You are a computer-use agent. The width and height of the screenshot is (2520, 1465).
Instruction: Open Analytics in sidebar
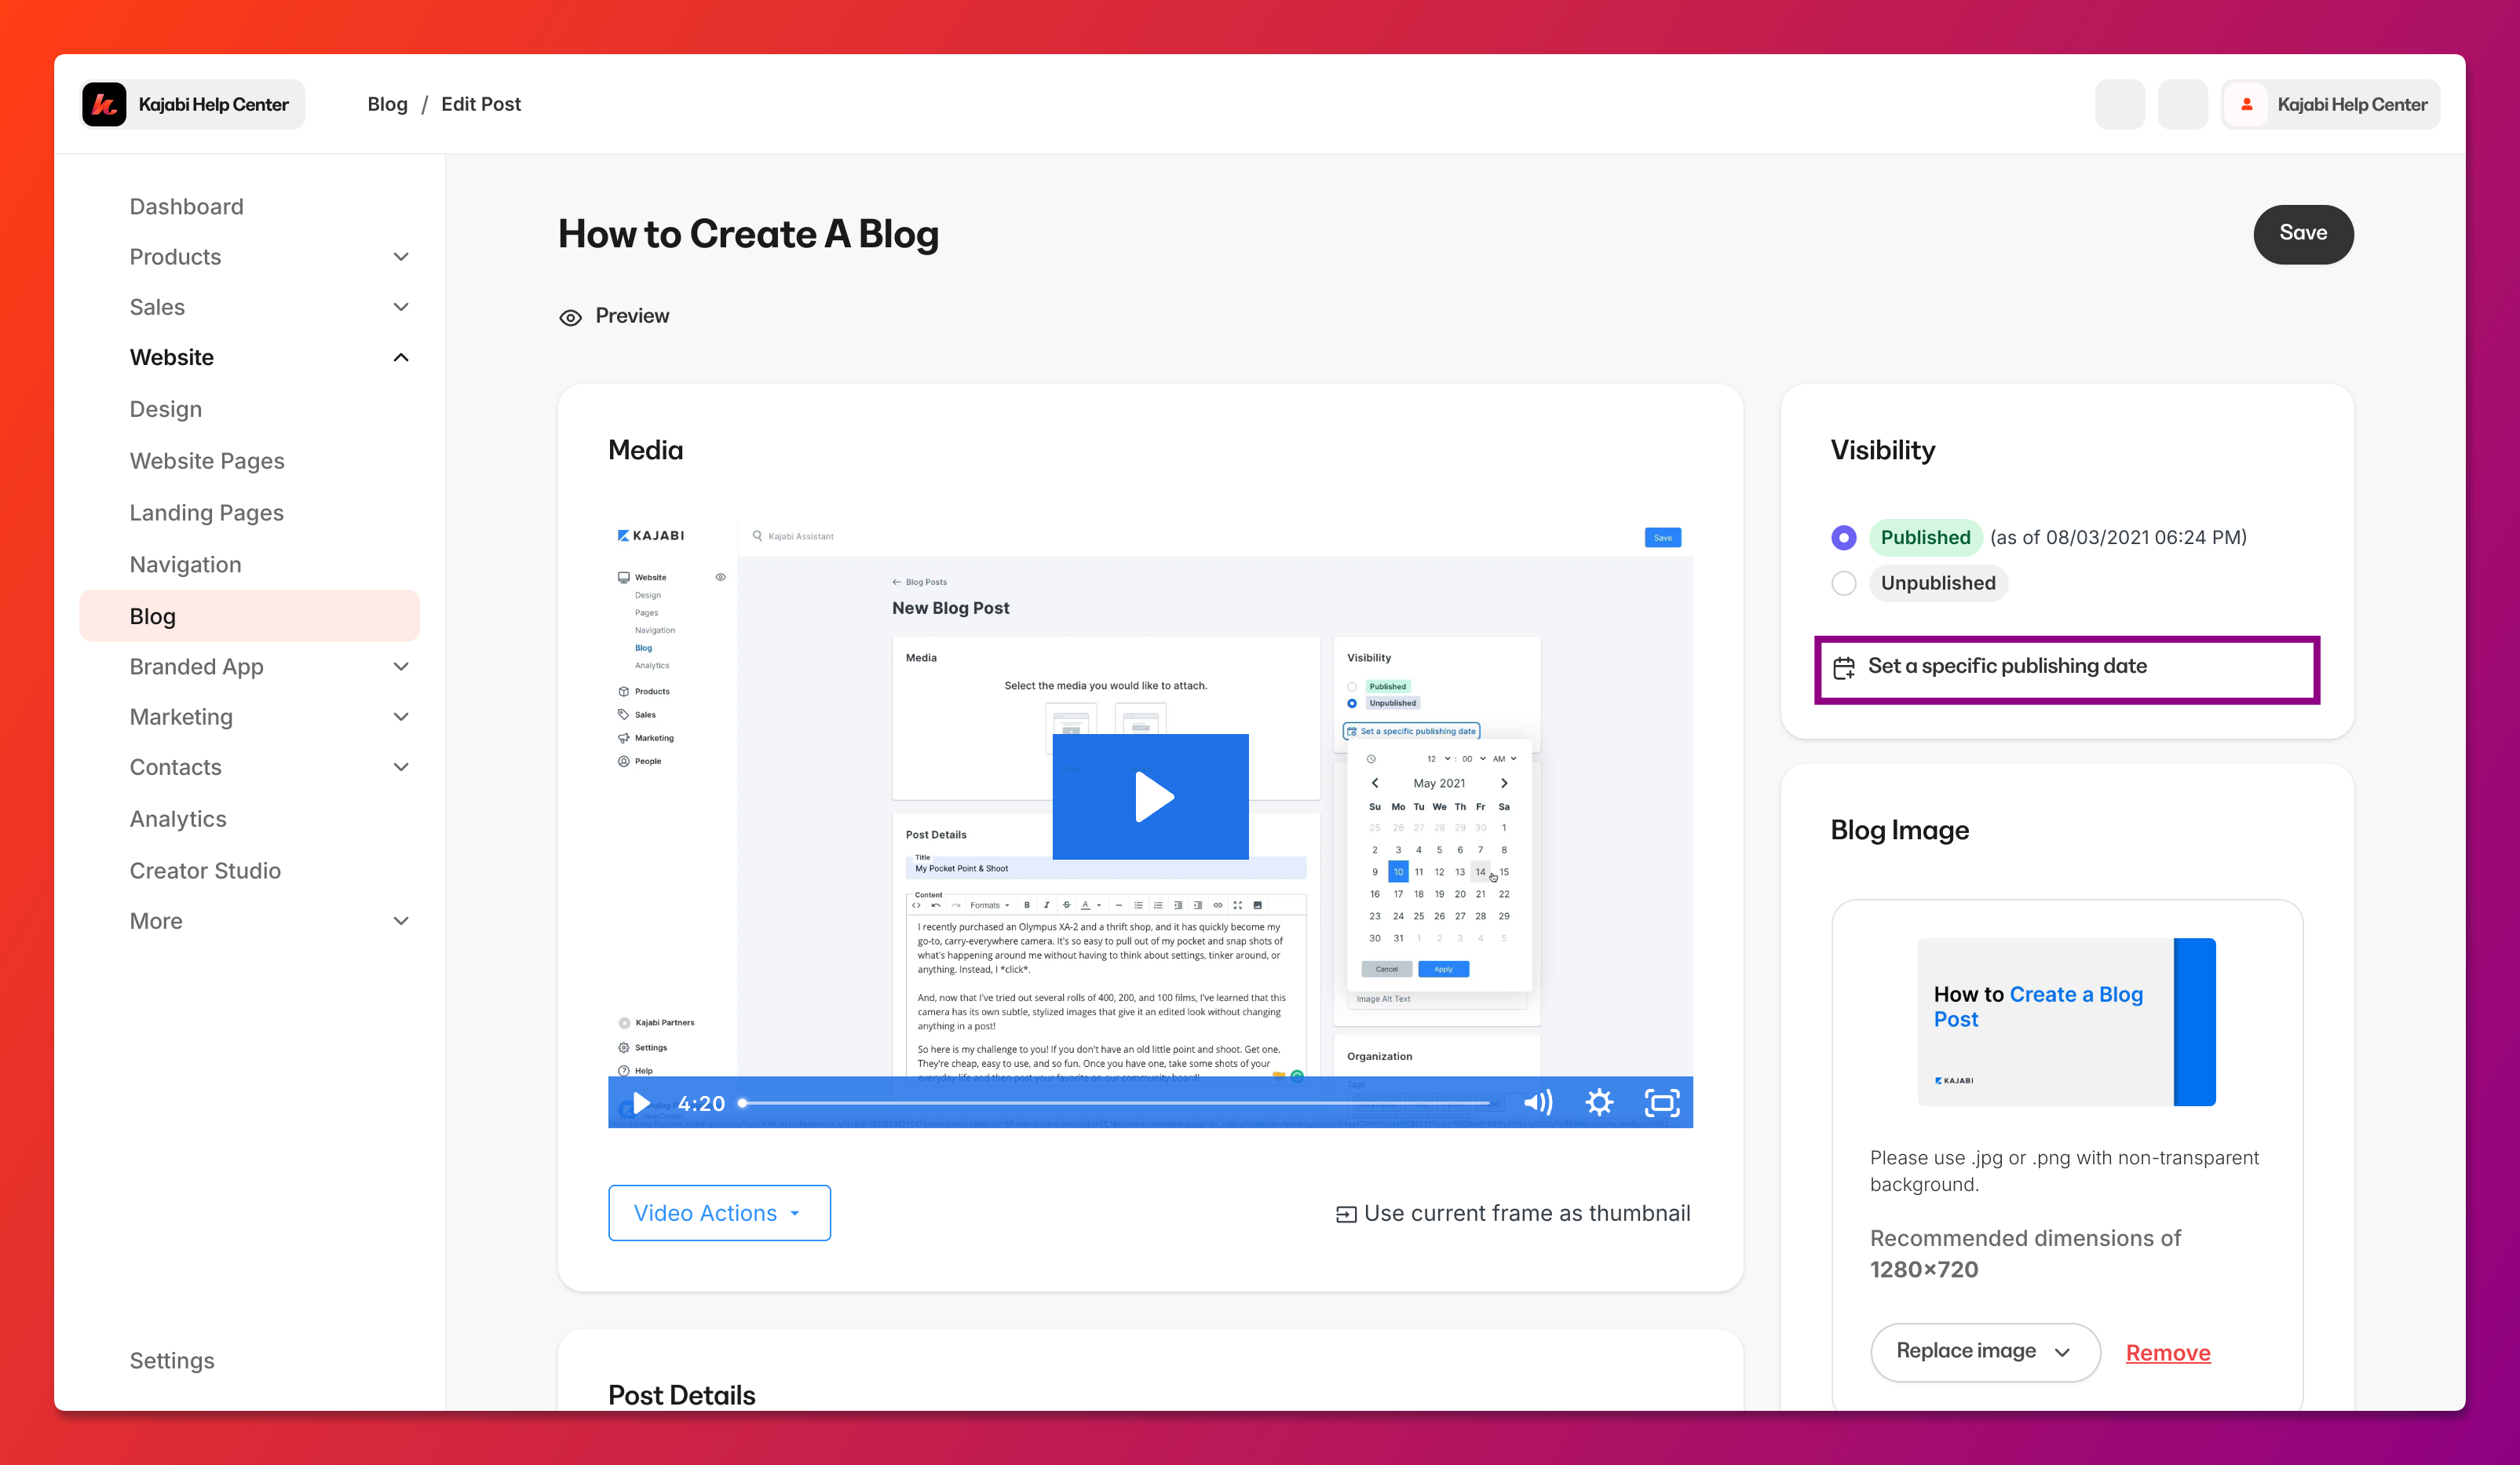point(178,819)
